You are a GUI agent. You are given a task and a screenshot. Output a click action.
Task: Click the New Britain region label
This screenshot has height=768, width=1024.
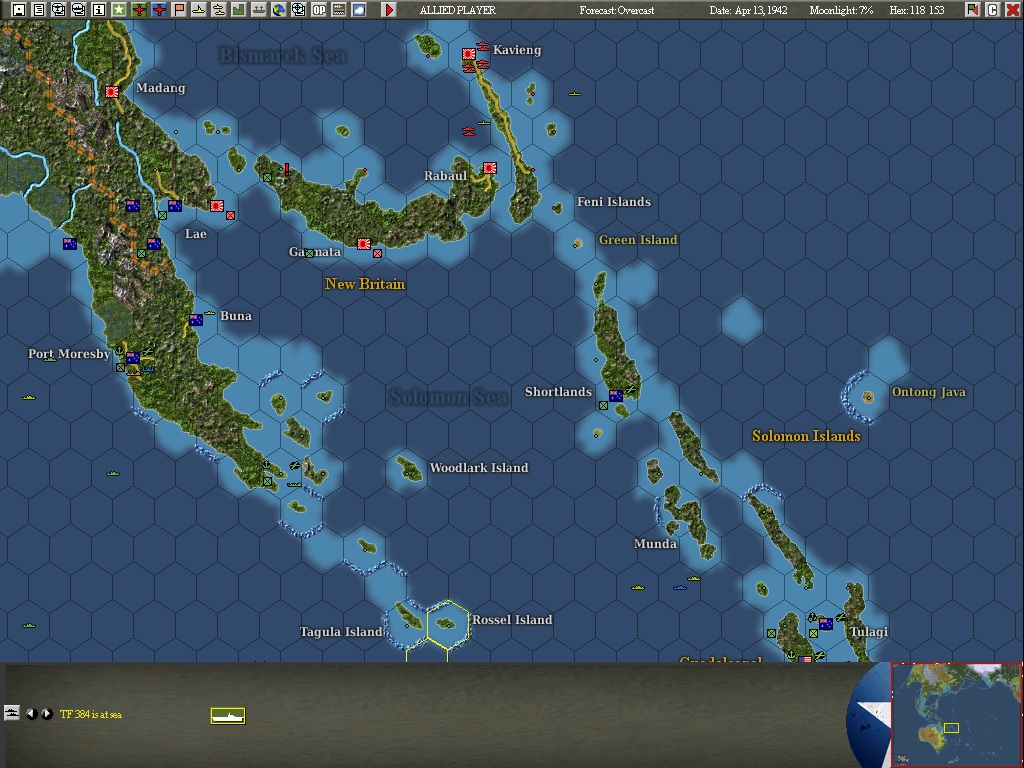(x=365, y=283)
